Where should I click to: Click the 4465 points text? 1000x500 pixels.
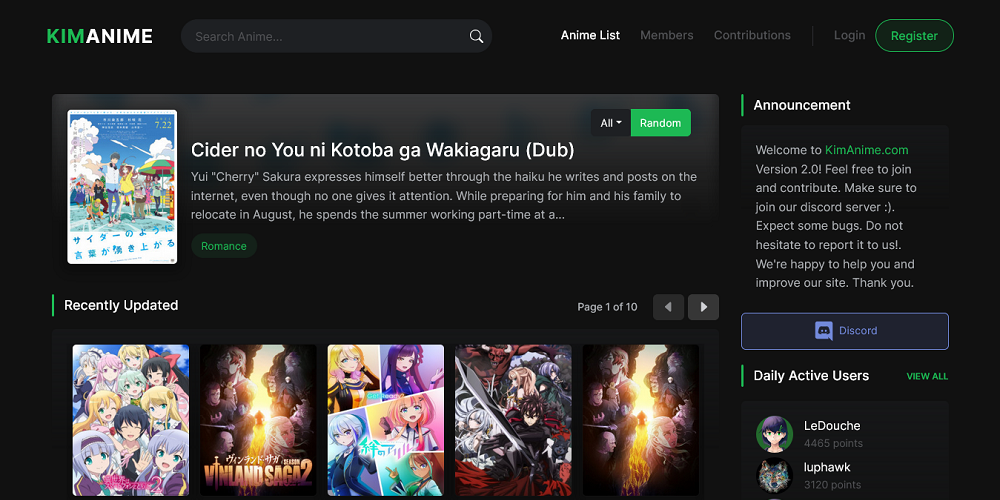tap(833, 443)
